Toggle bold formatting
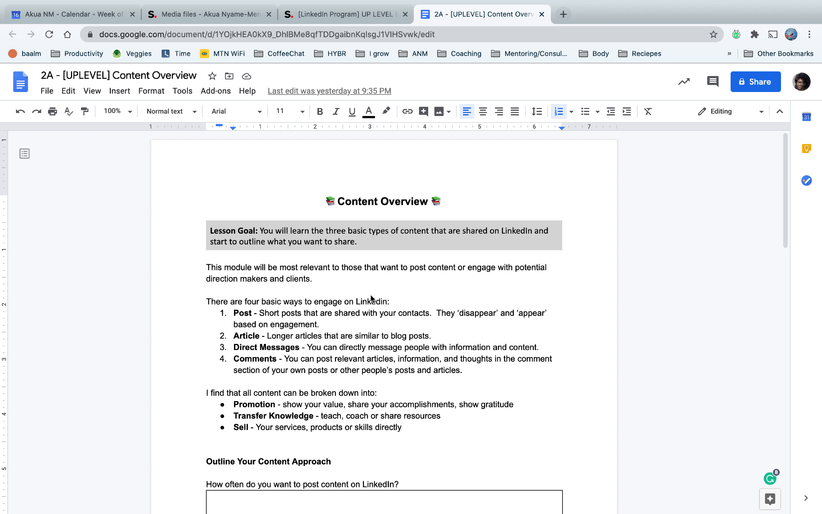This screenshot has width=822, height=514. (320, 111)
